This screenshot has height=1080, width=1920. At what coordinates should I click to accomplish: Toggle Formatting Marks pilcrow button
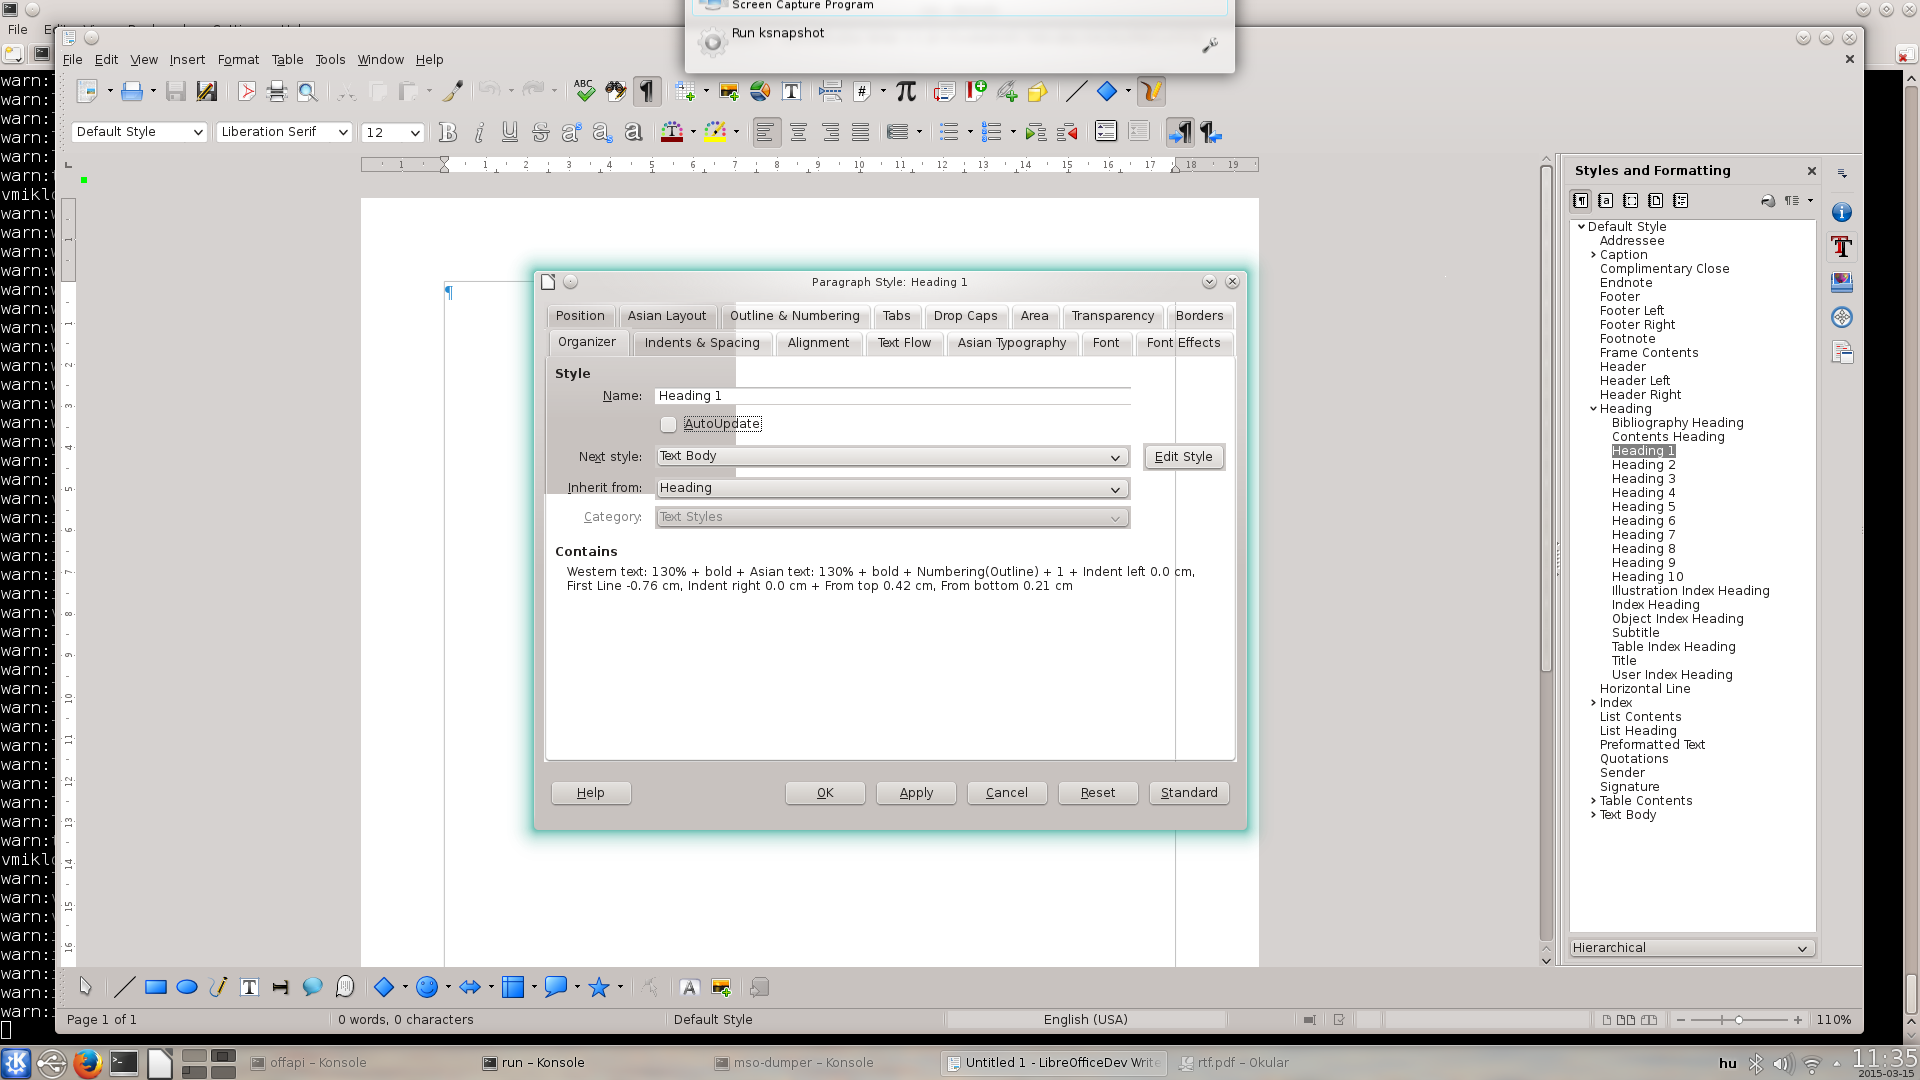coord(647,92)
